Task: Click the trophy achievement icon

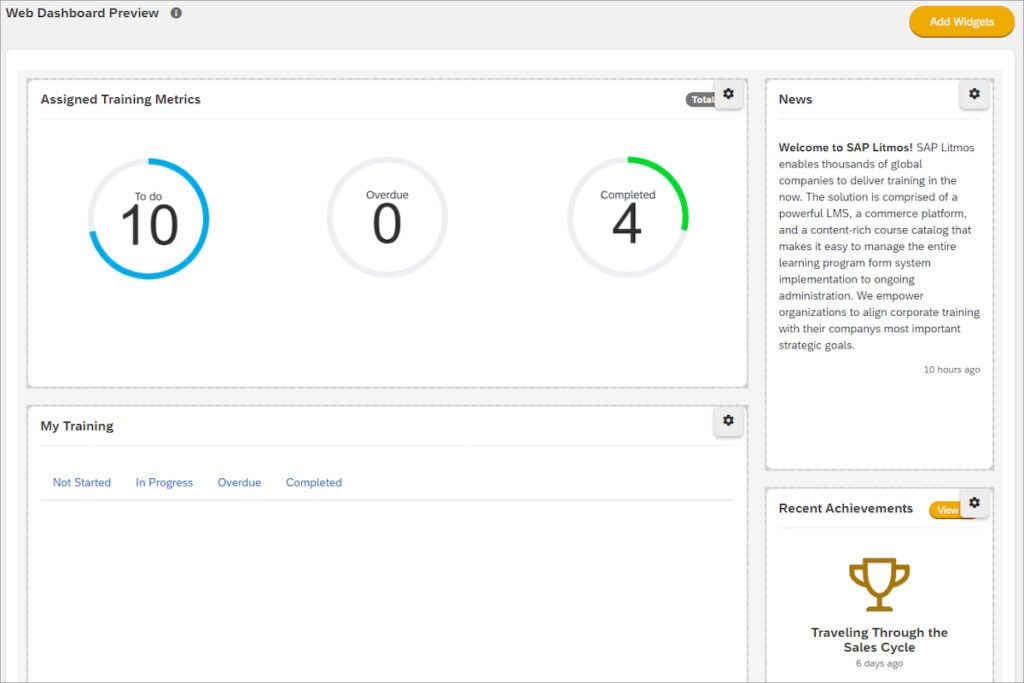Action: pyautogui.click(x=879, y=584)
